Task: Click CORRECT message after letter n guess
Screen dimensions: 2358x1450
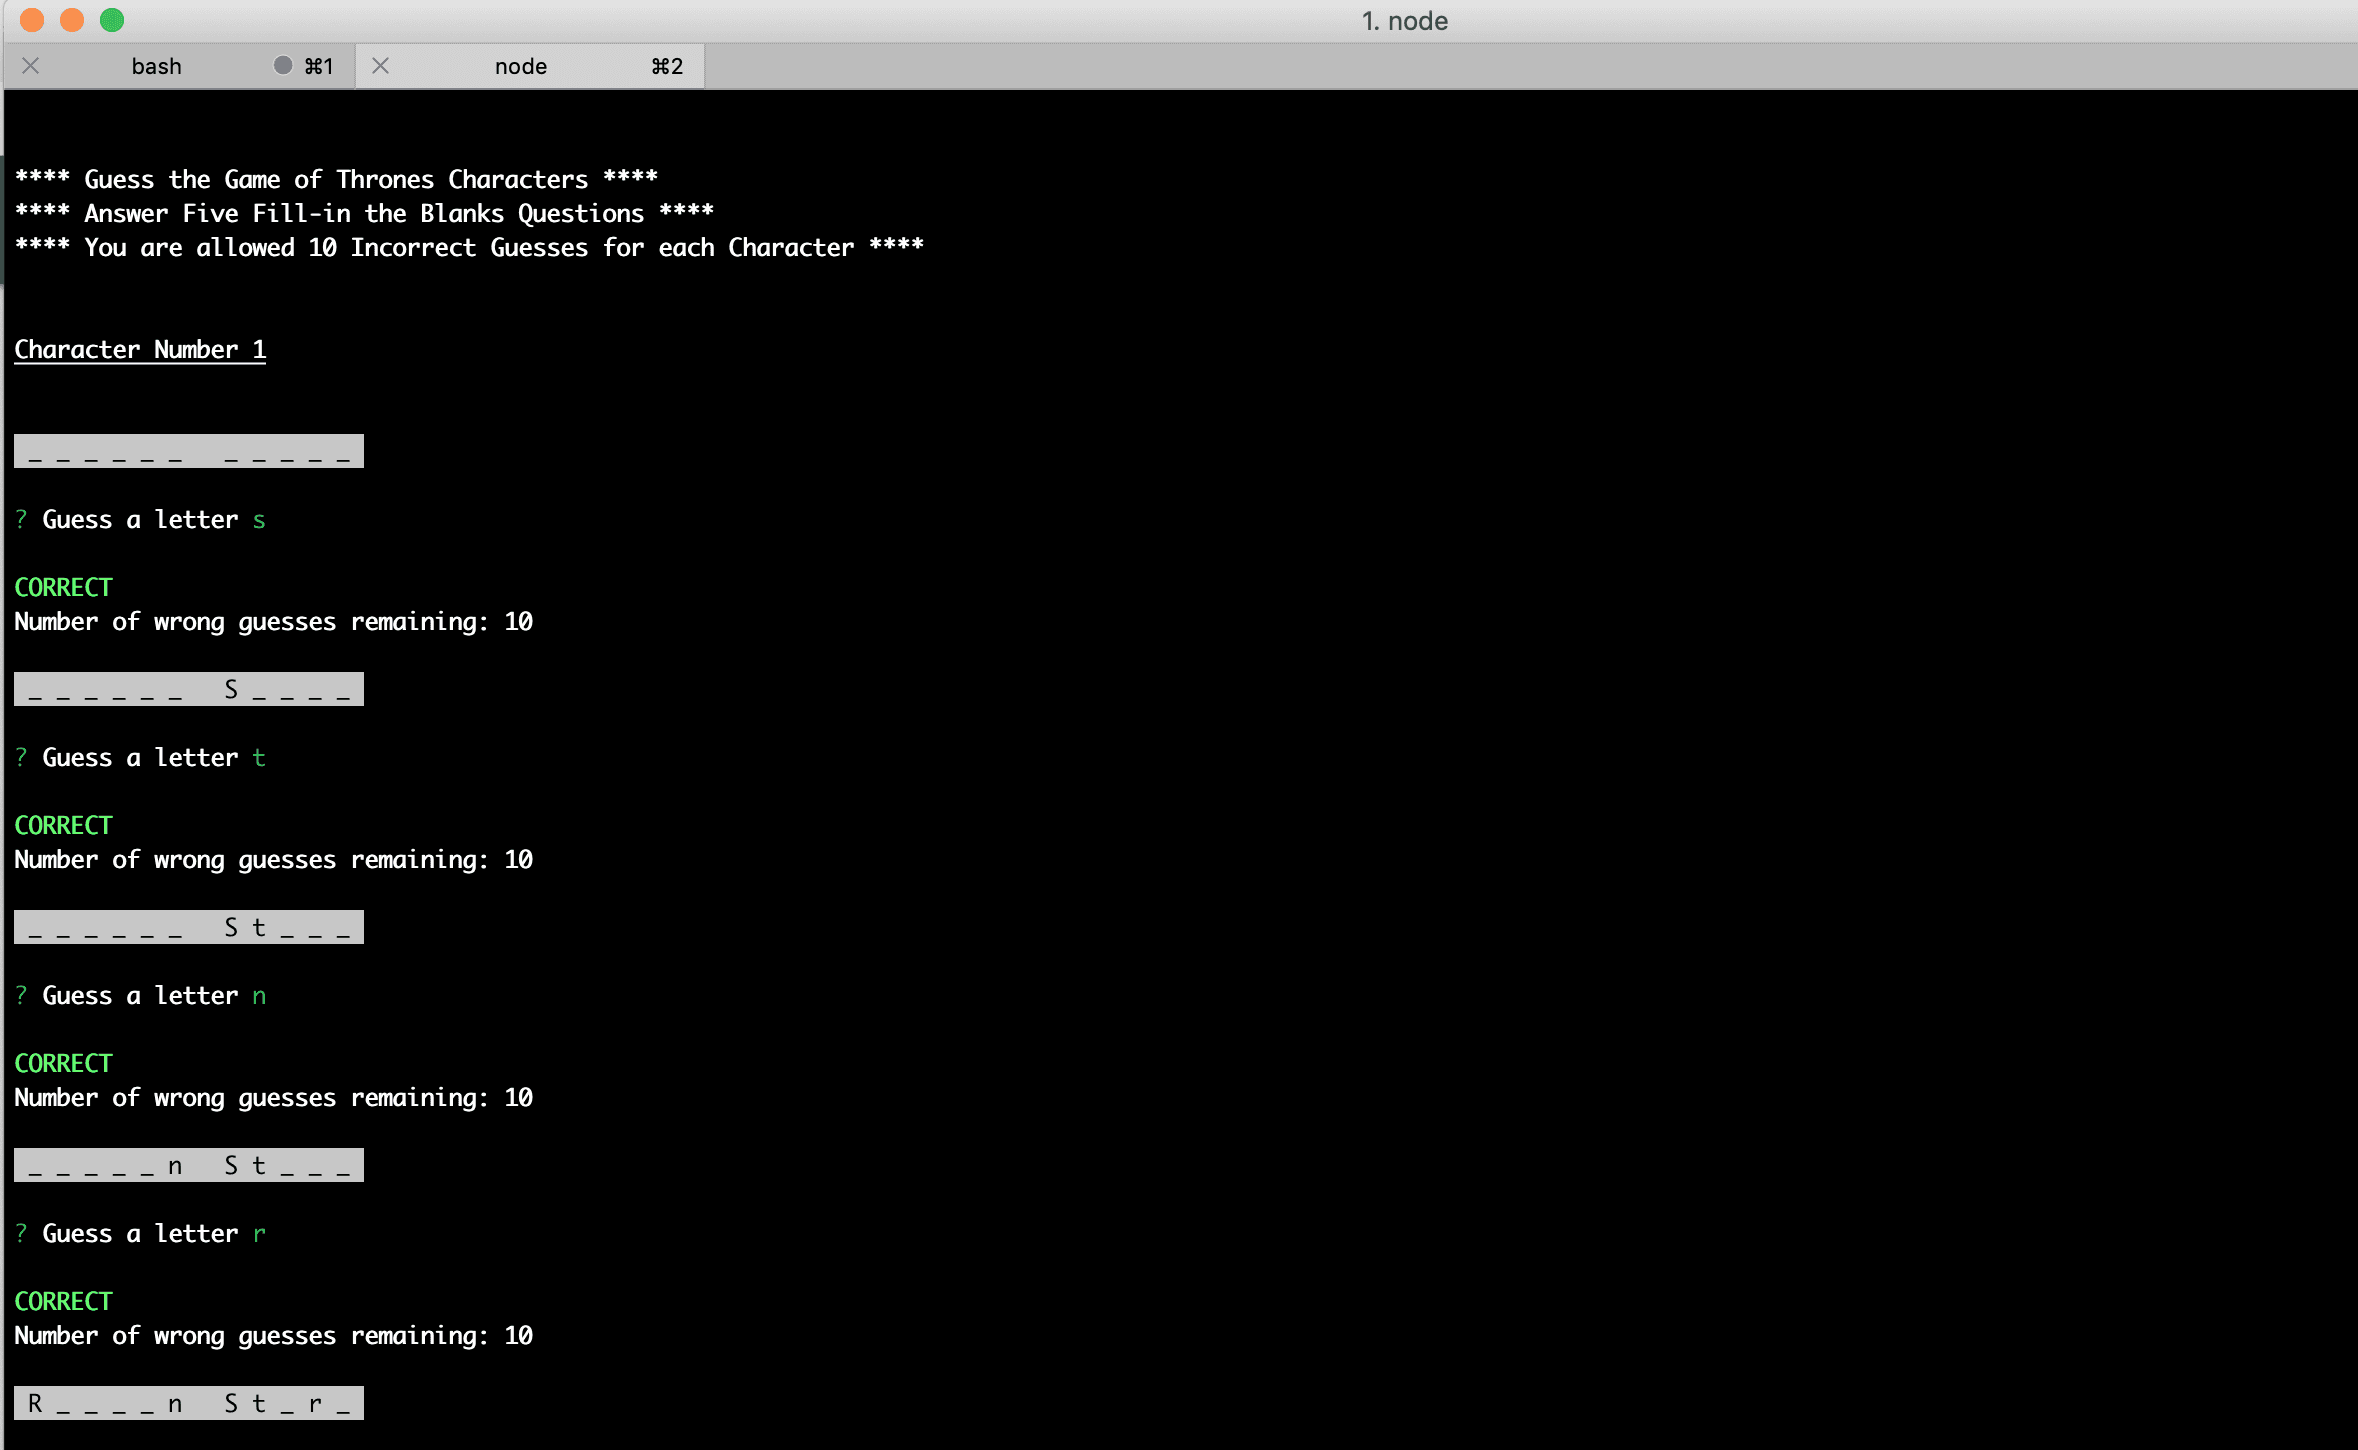Action: 63,1063
